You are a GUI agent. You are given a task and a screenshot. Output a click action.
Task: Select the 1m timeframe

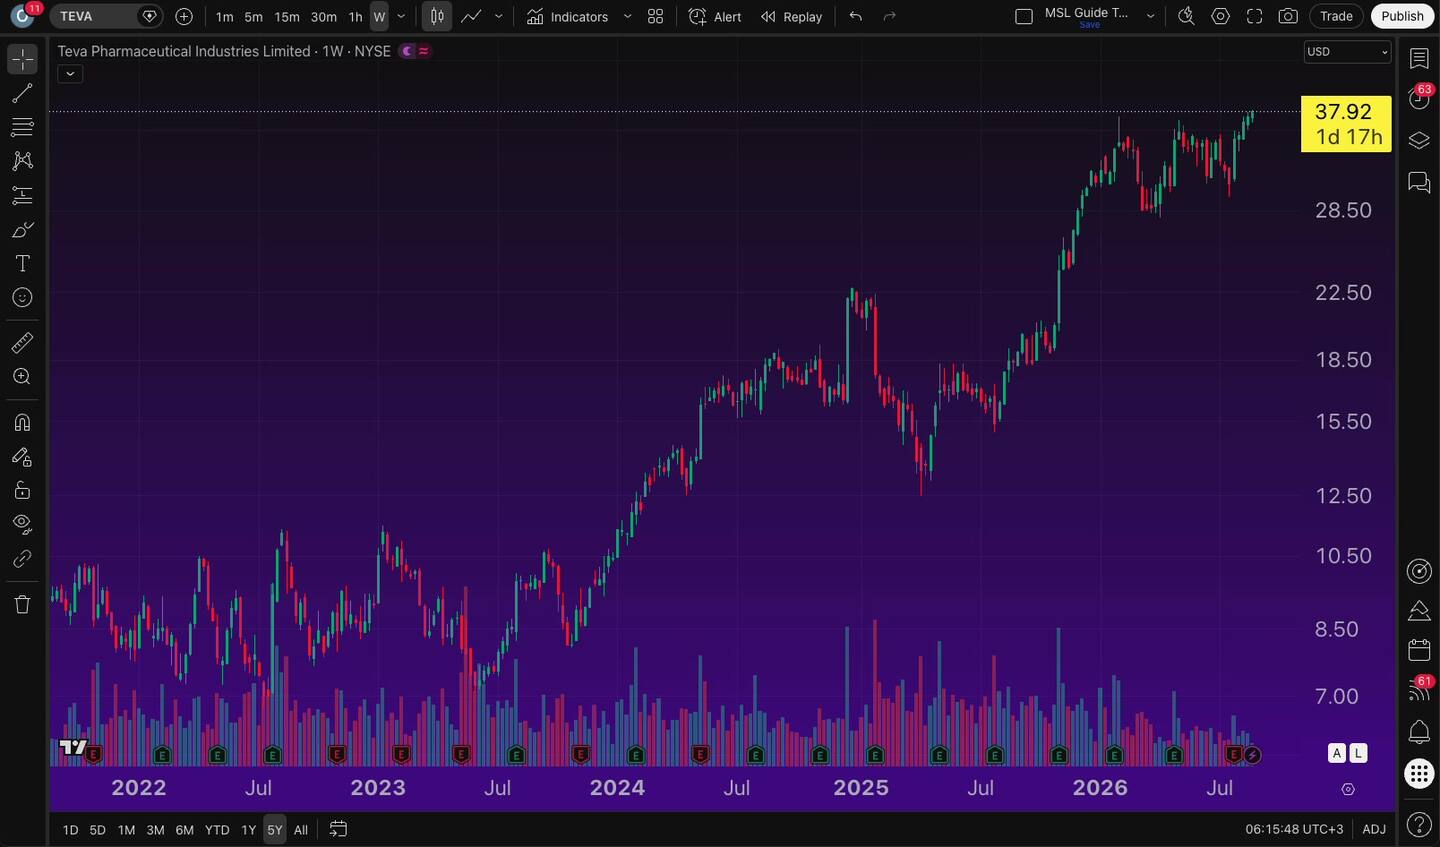point(225,17)
